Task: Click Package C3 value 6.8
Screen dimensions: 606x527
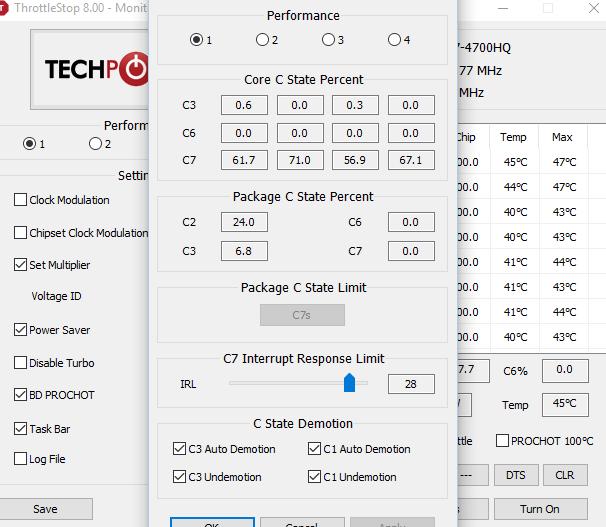Action: click(x=244, y=251)
